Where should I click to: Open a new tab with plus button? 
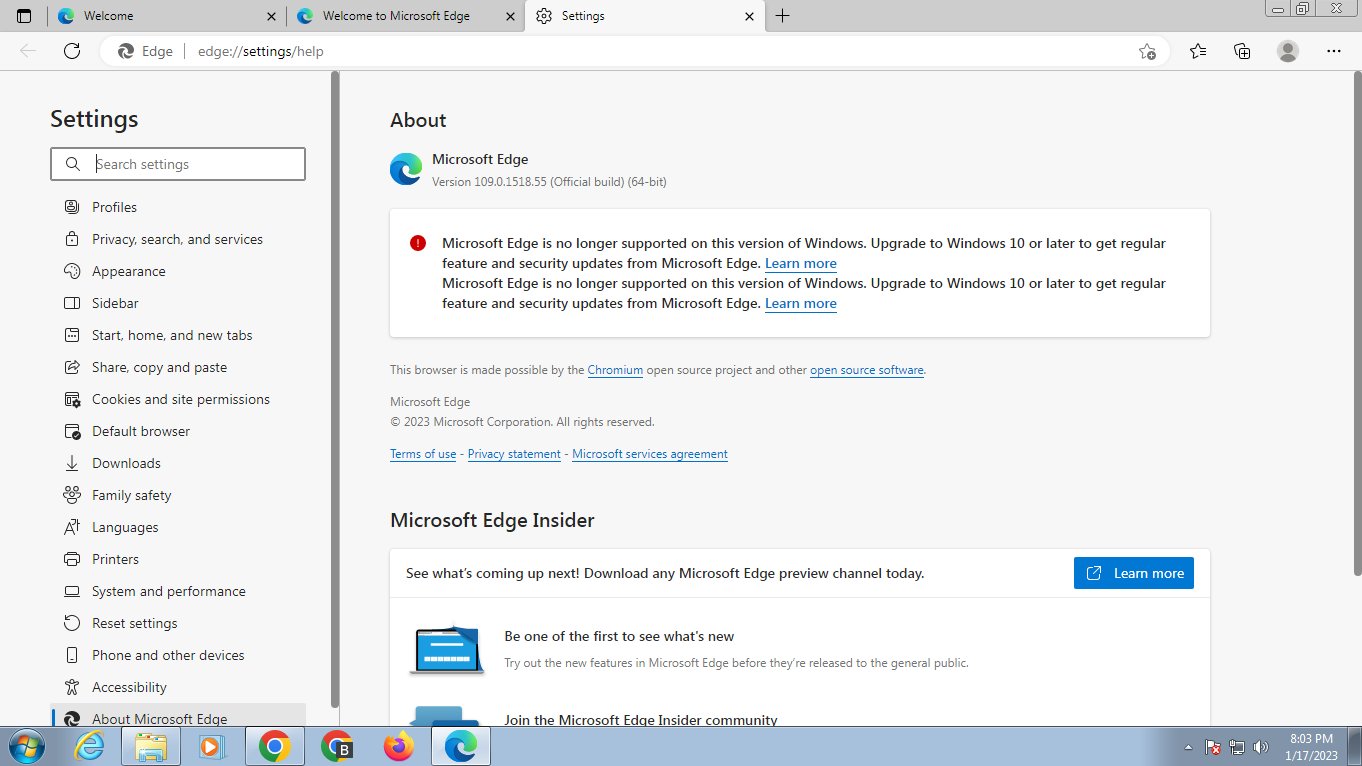[782, 16]
